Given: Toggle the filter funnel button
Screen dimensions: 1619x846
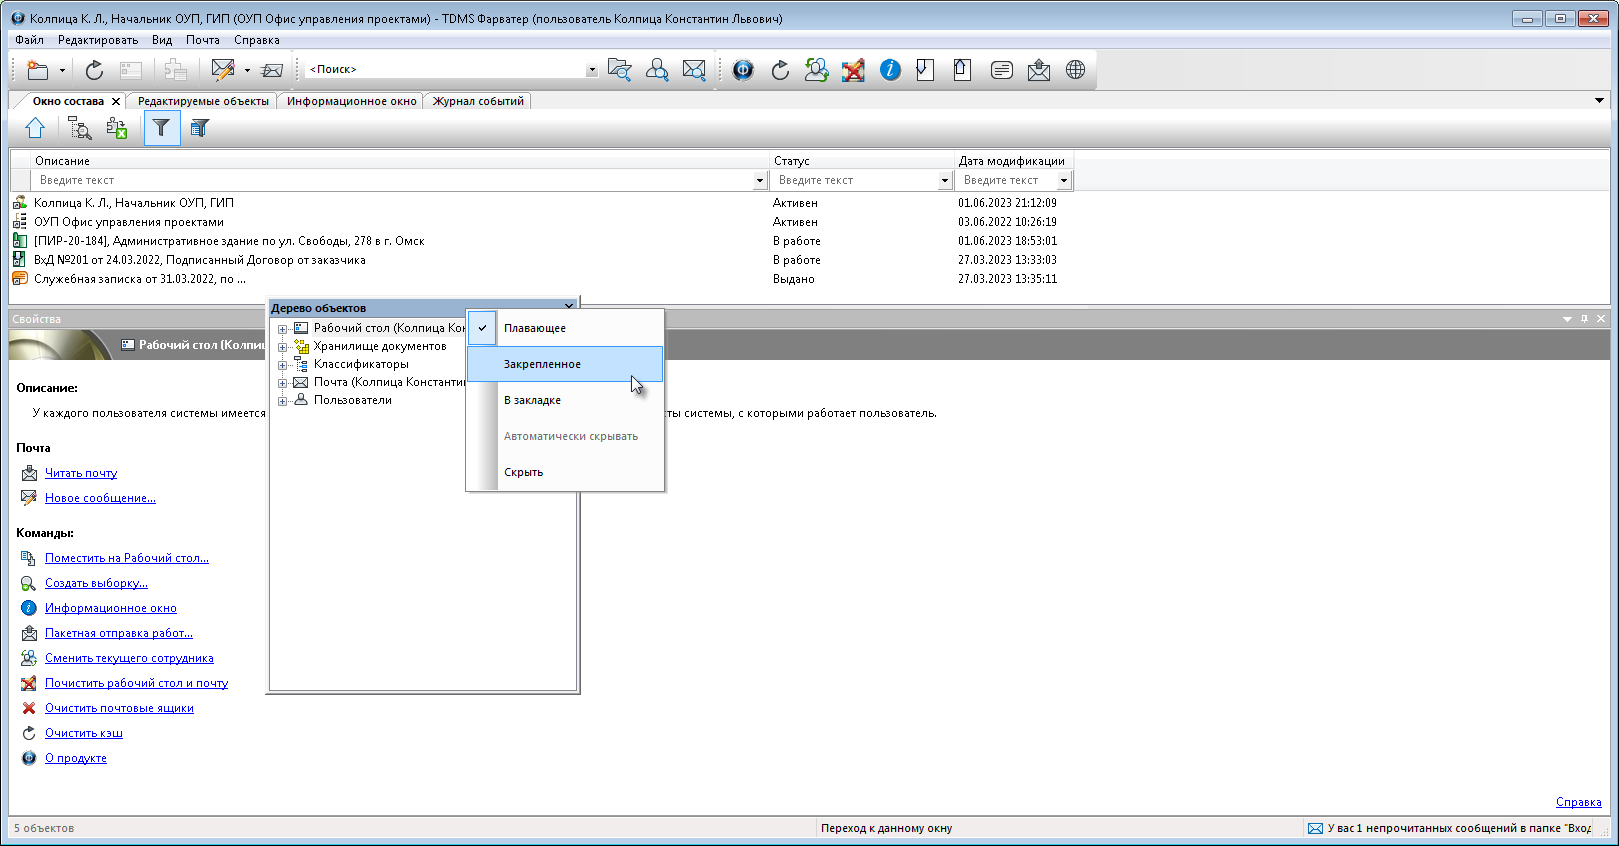Looking at the screenshot, I should coord(162,128).
